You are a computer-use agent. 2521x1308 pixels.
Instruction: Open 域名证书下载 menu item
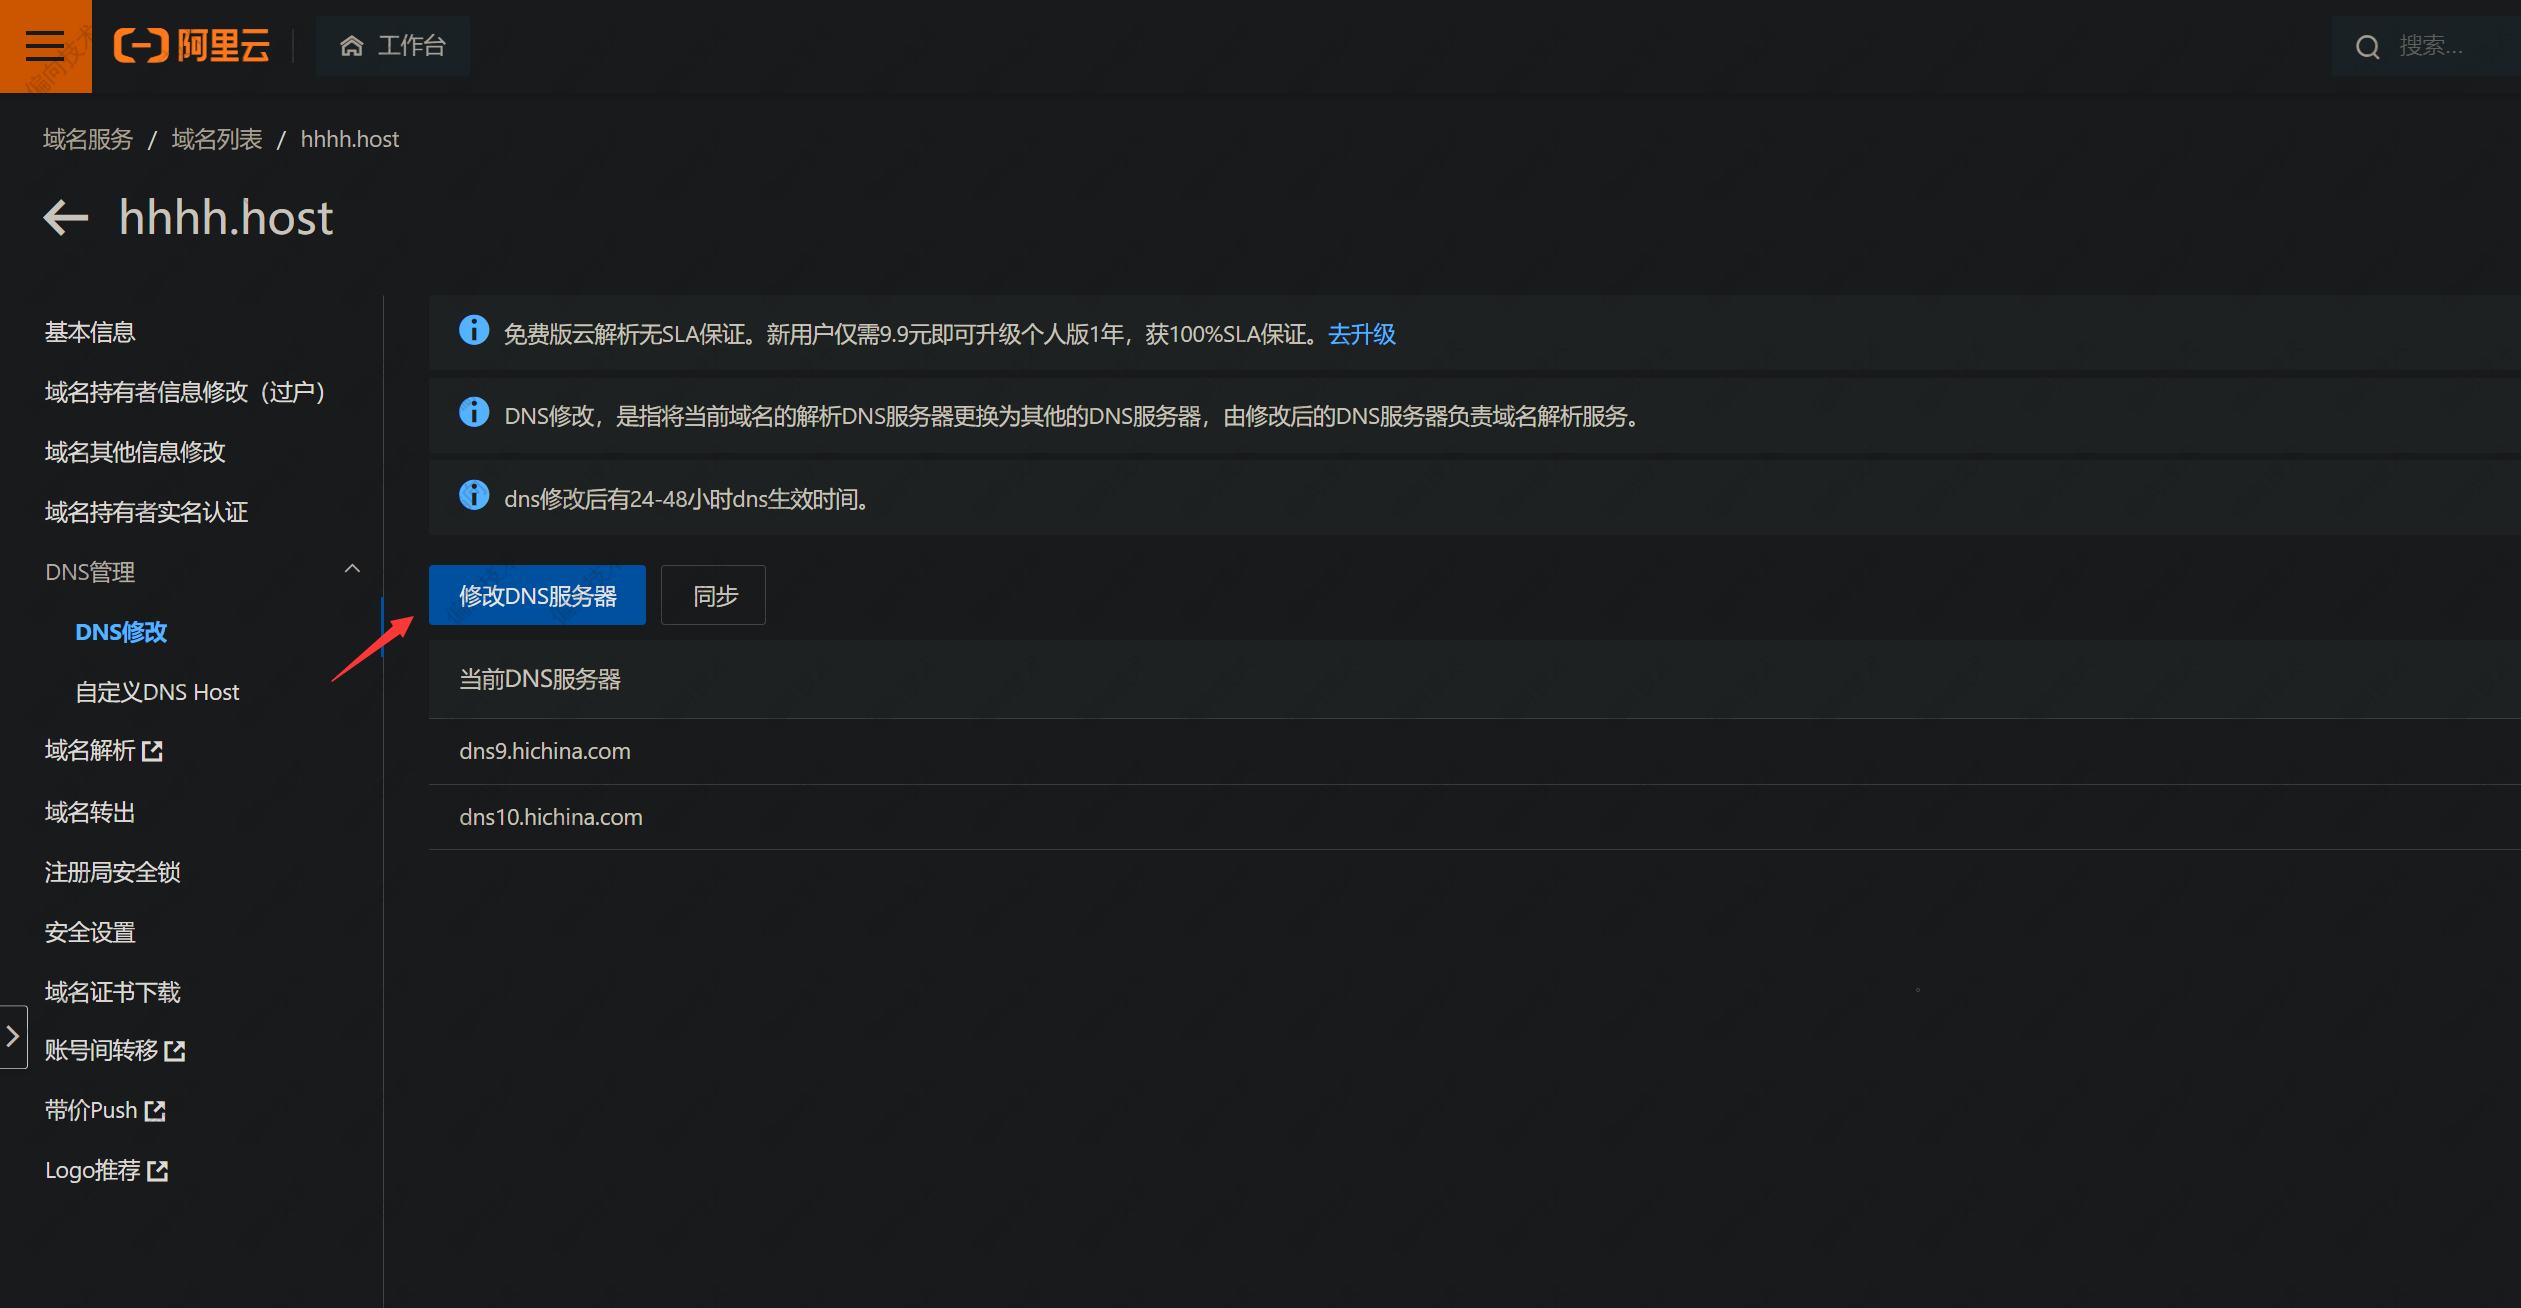113,992
